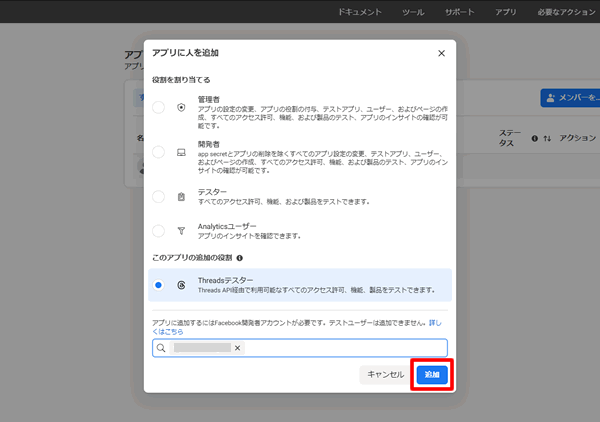The width and height of the screenshot is (600, 422).
Task: Click the info icon beside ステータス column
Action: pos(535,139)
